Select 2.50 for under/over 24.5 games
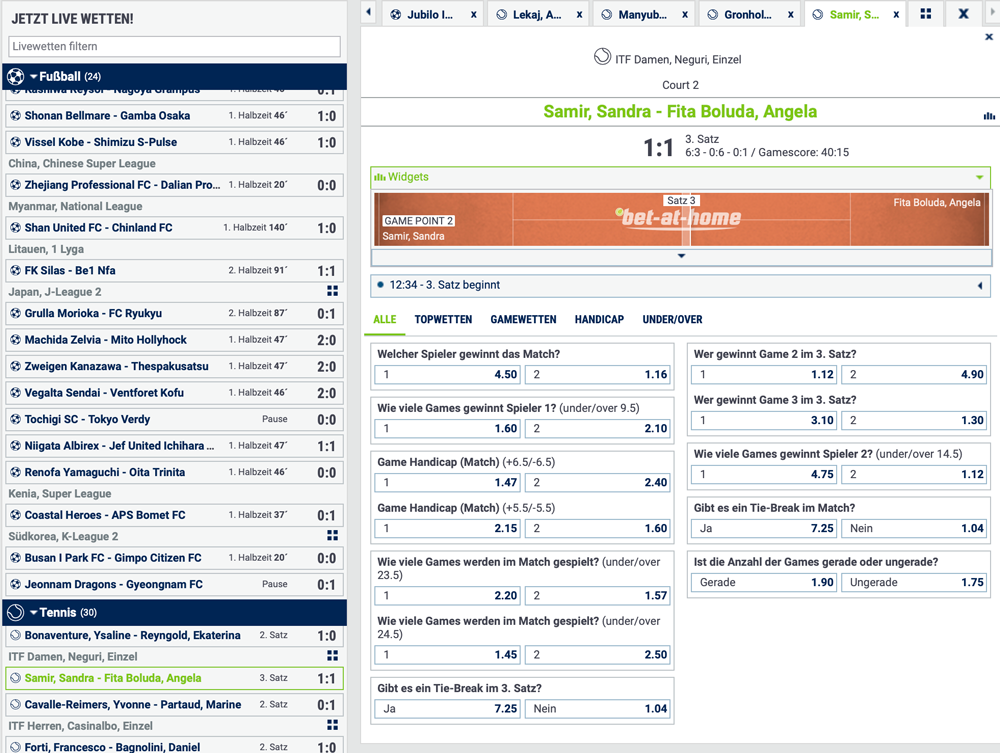 [598, 654]
